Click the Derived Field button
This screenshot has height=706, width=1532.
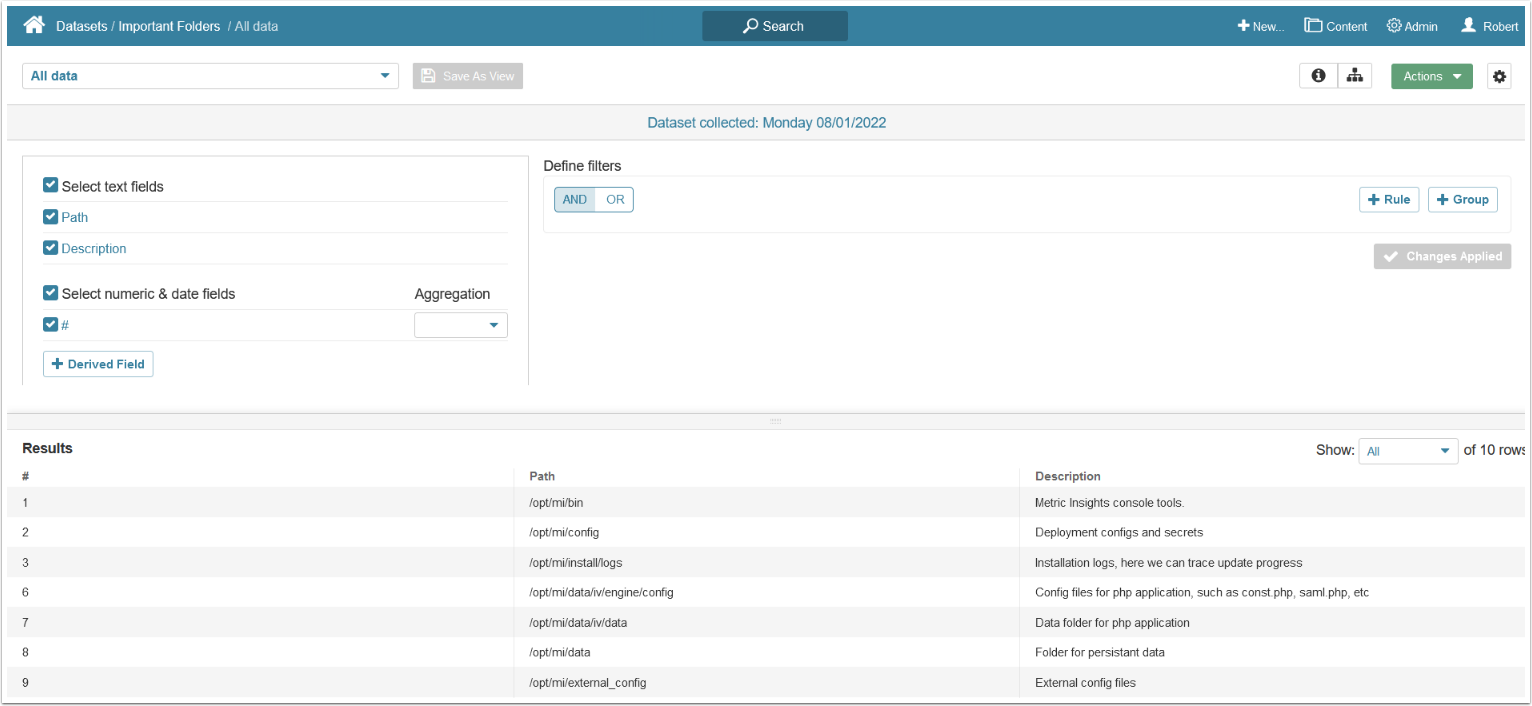(x=98, y=364)
